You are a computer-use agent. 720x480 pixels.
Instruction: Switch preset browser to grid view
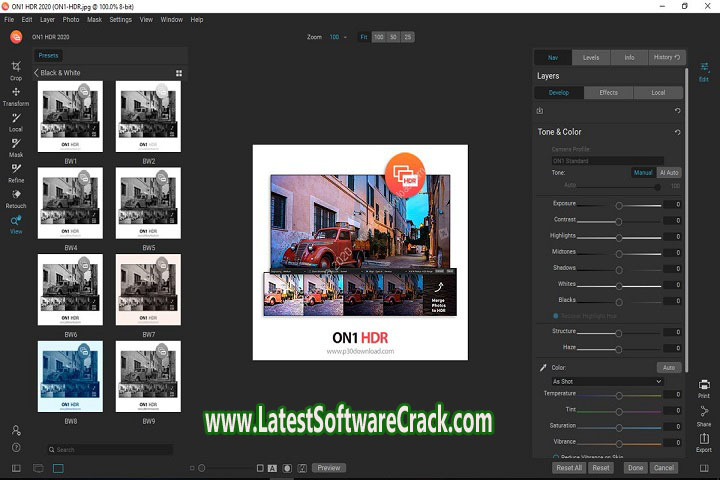coord(179,73)
